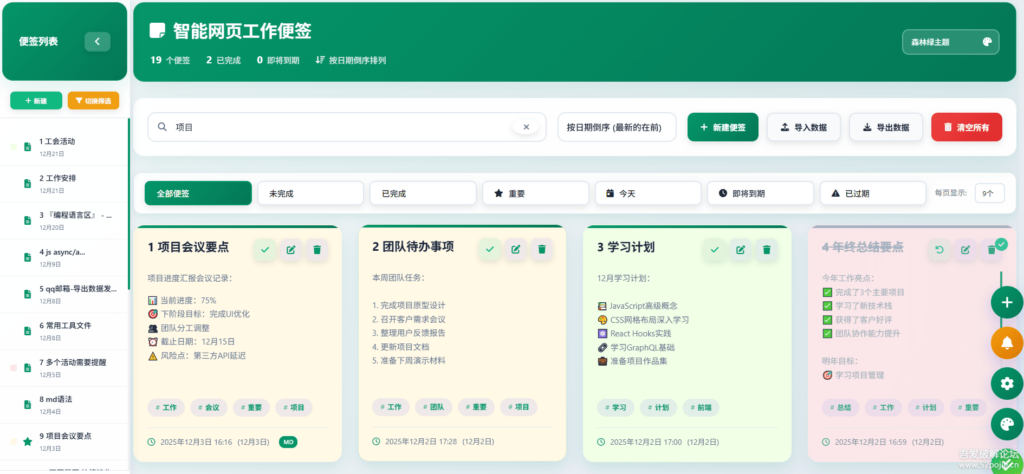Viewport: 1024px width, 474px height.
Task: Select the 已完成 filter tab
Action: (423, 193)
